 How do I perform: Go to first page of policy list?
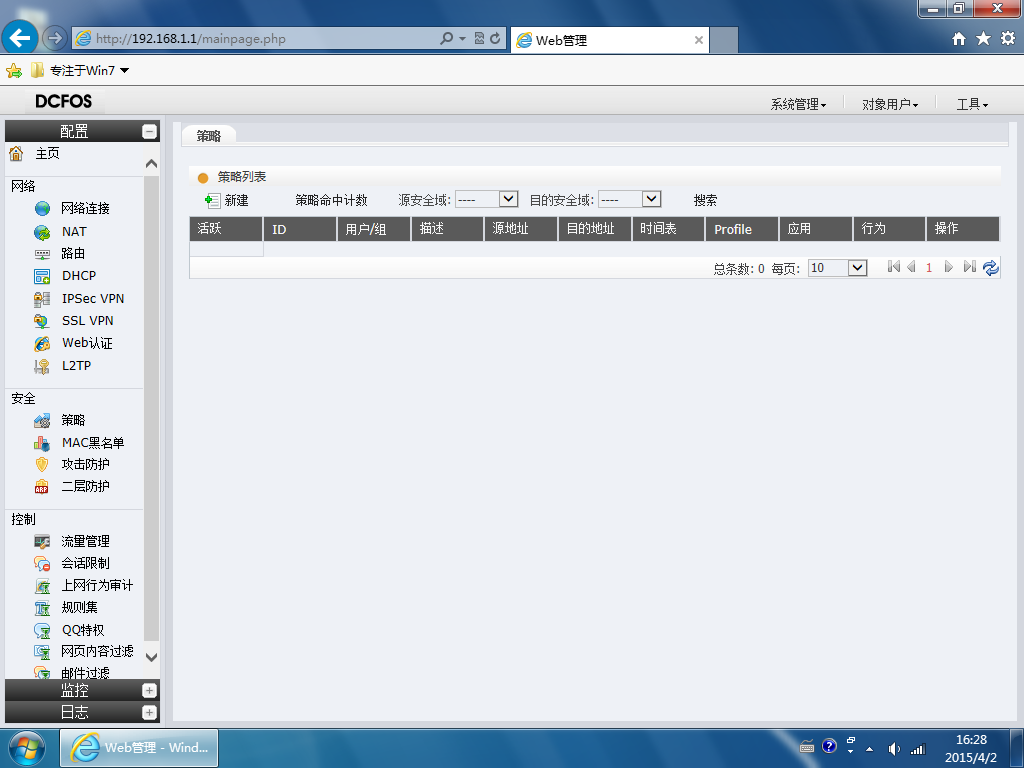click(893, 266)
